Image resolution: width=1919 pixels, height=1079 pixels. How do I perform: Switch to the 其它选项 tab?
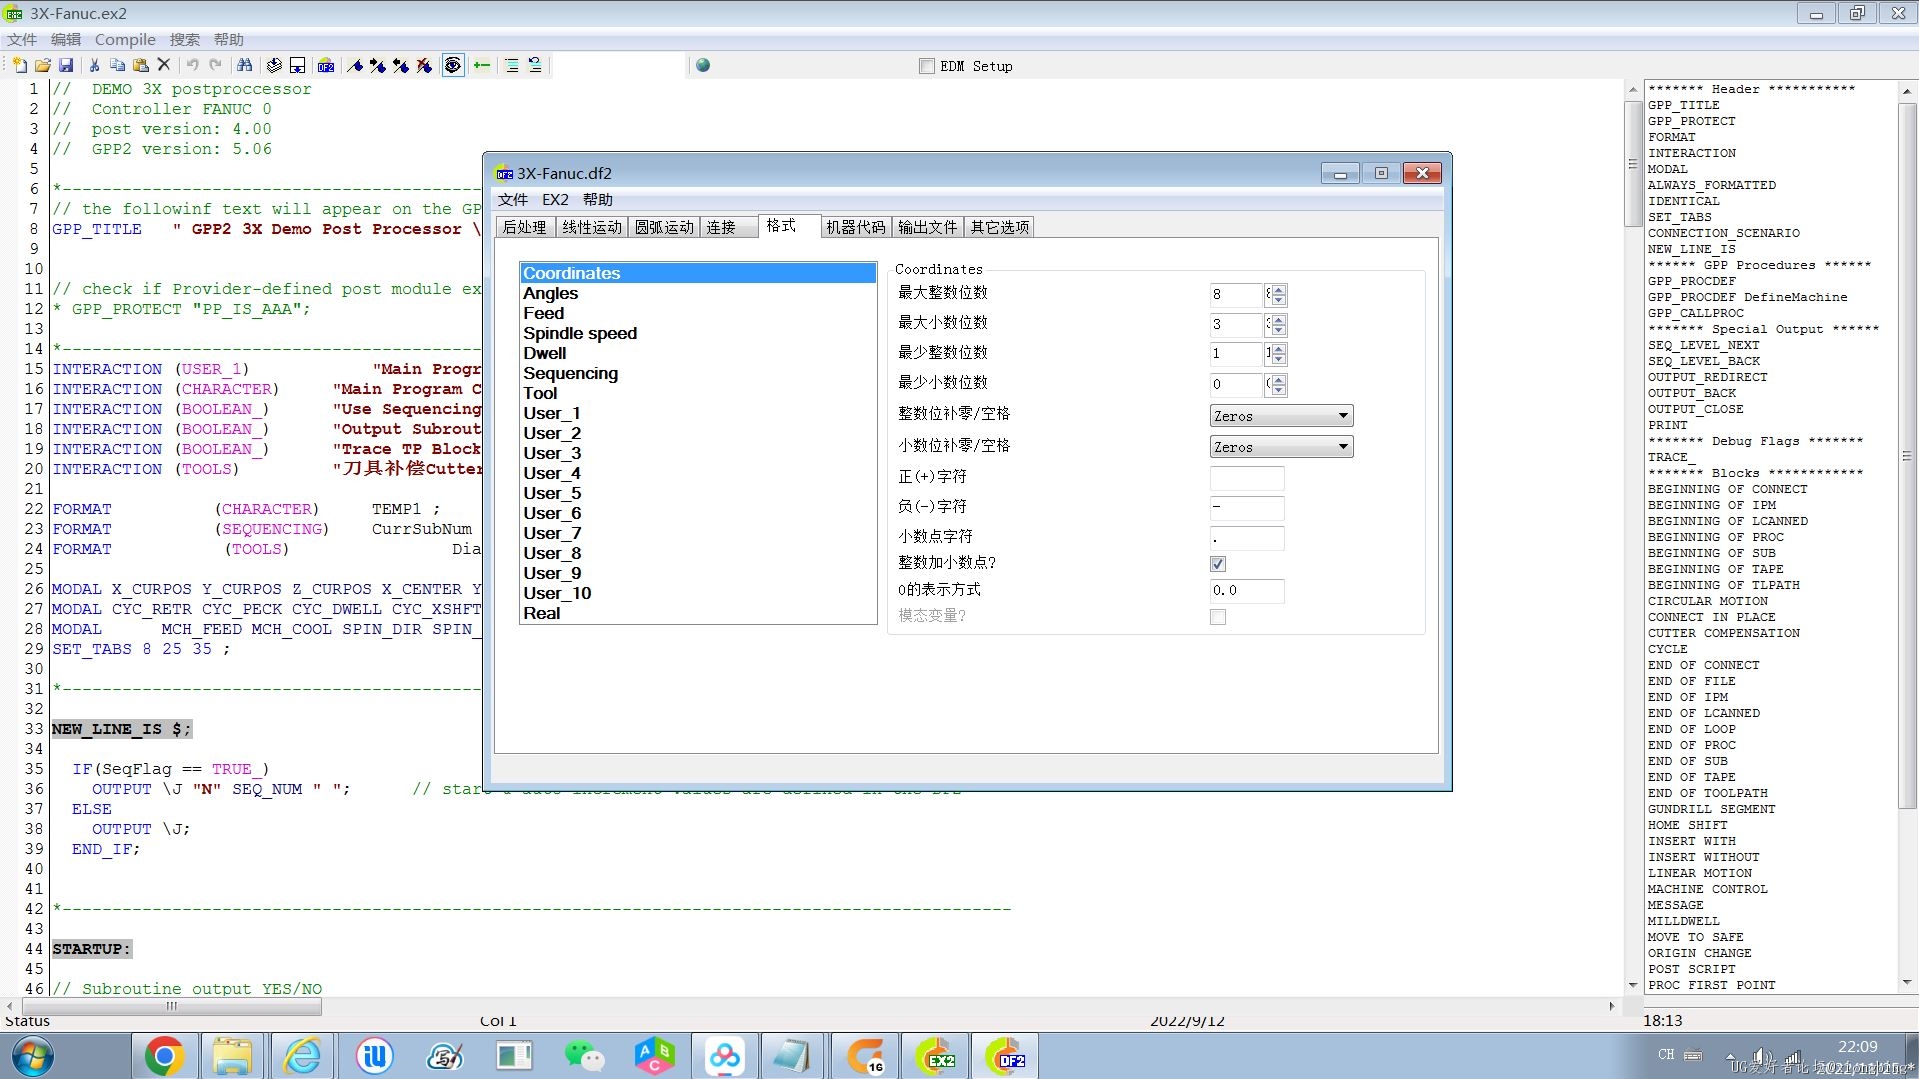(1000, 227)
